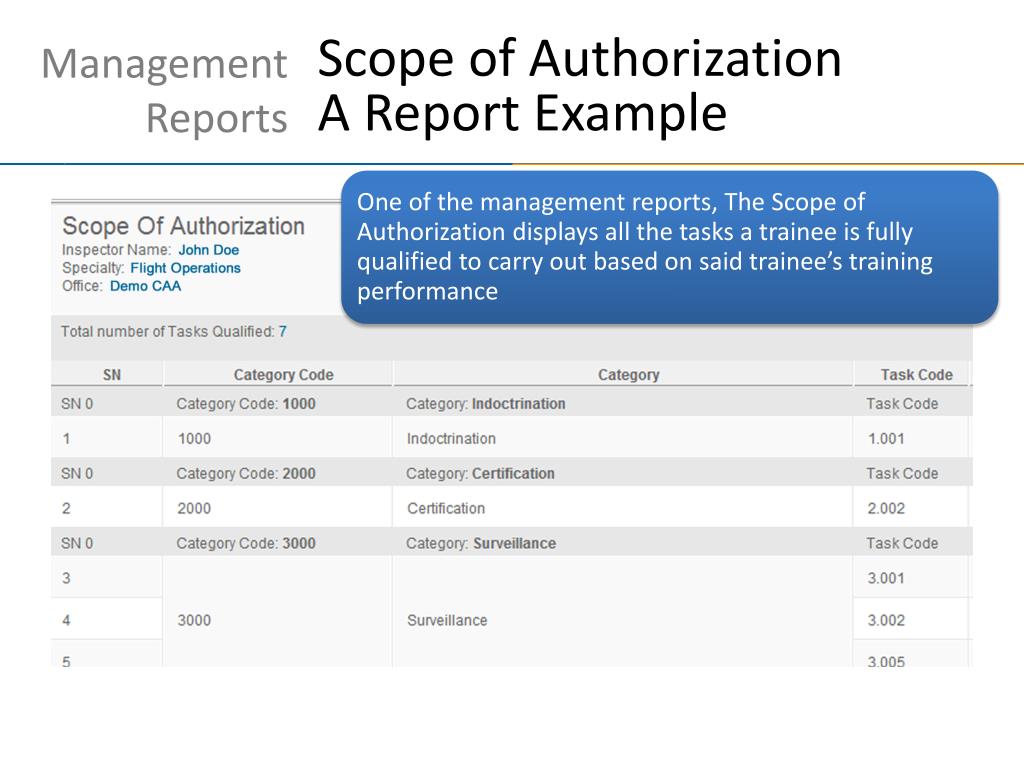
Task: Click the Category: Indoctrination group label
Action: pos(485,404)
